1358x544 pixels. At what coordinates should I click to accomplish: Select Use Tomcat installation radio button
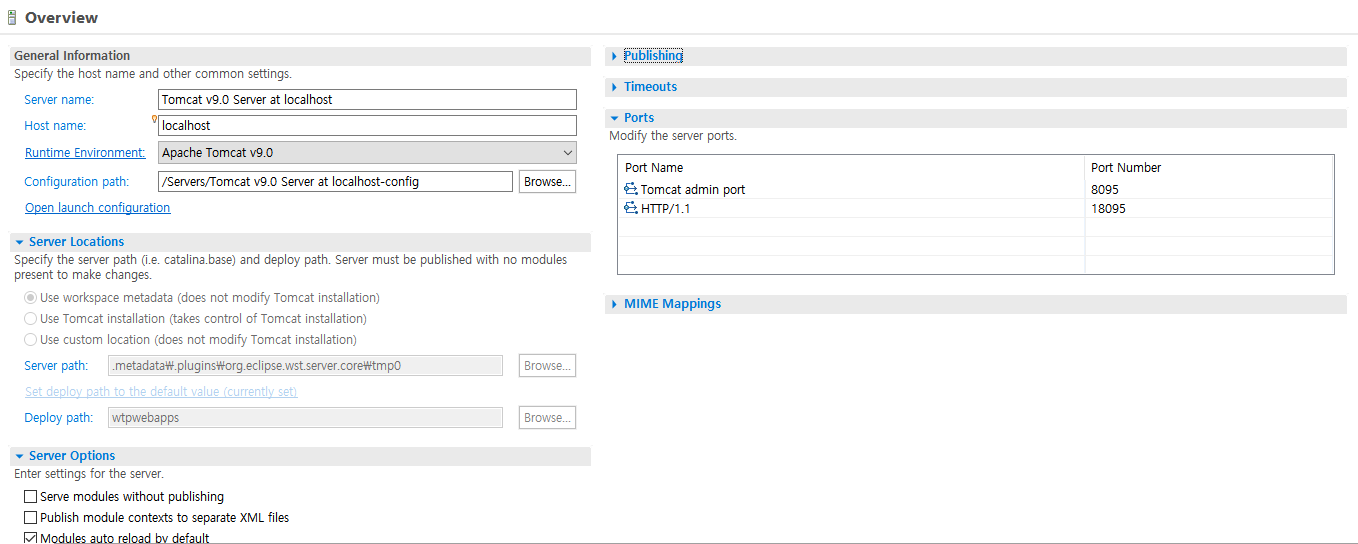[31, 319]
